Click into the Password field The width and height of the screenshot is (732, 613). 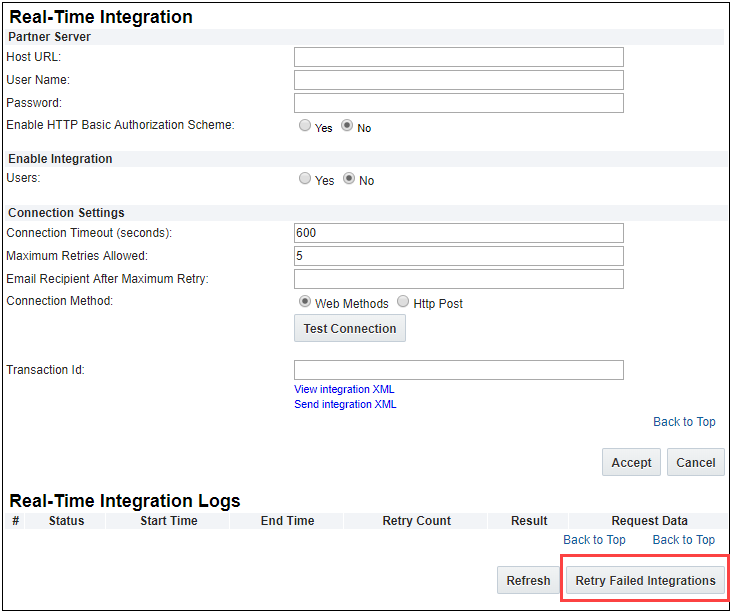[x=458, y=103]
